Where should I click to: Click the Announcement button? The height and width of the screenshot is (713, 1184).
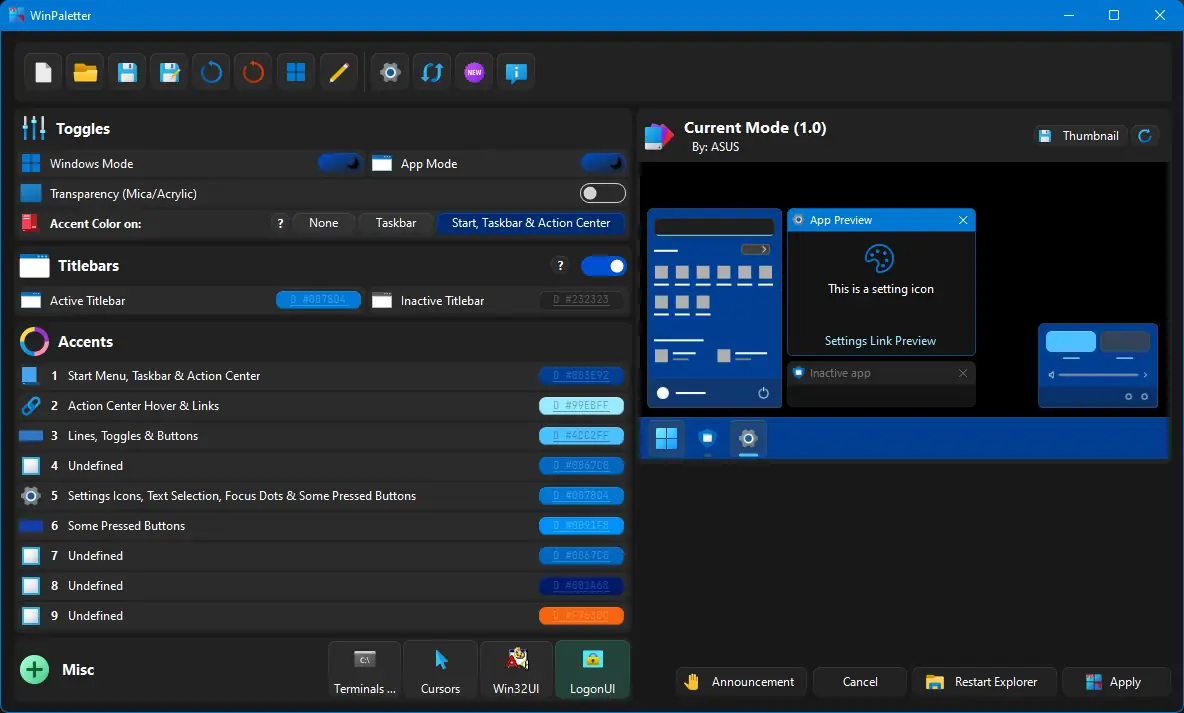[741, 682]
